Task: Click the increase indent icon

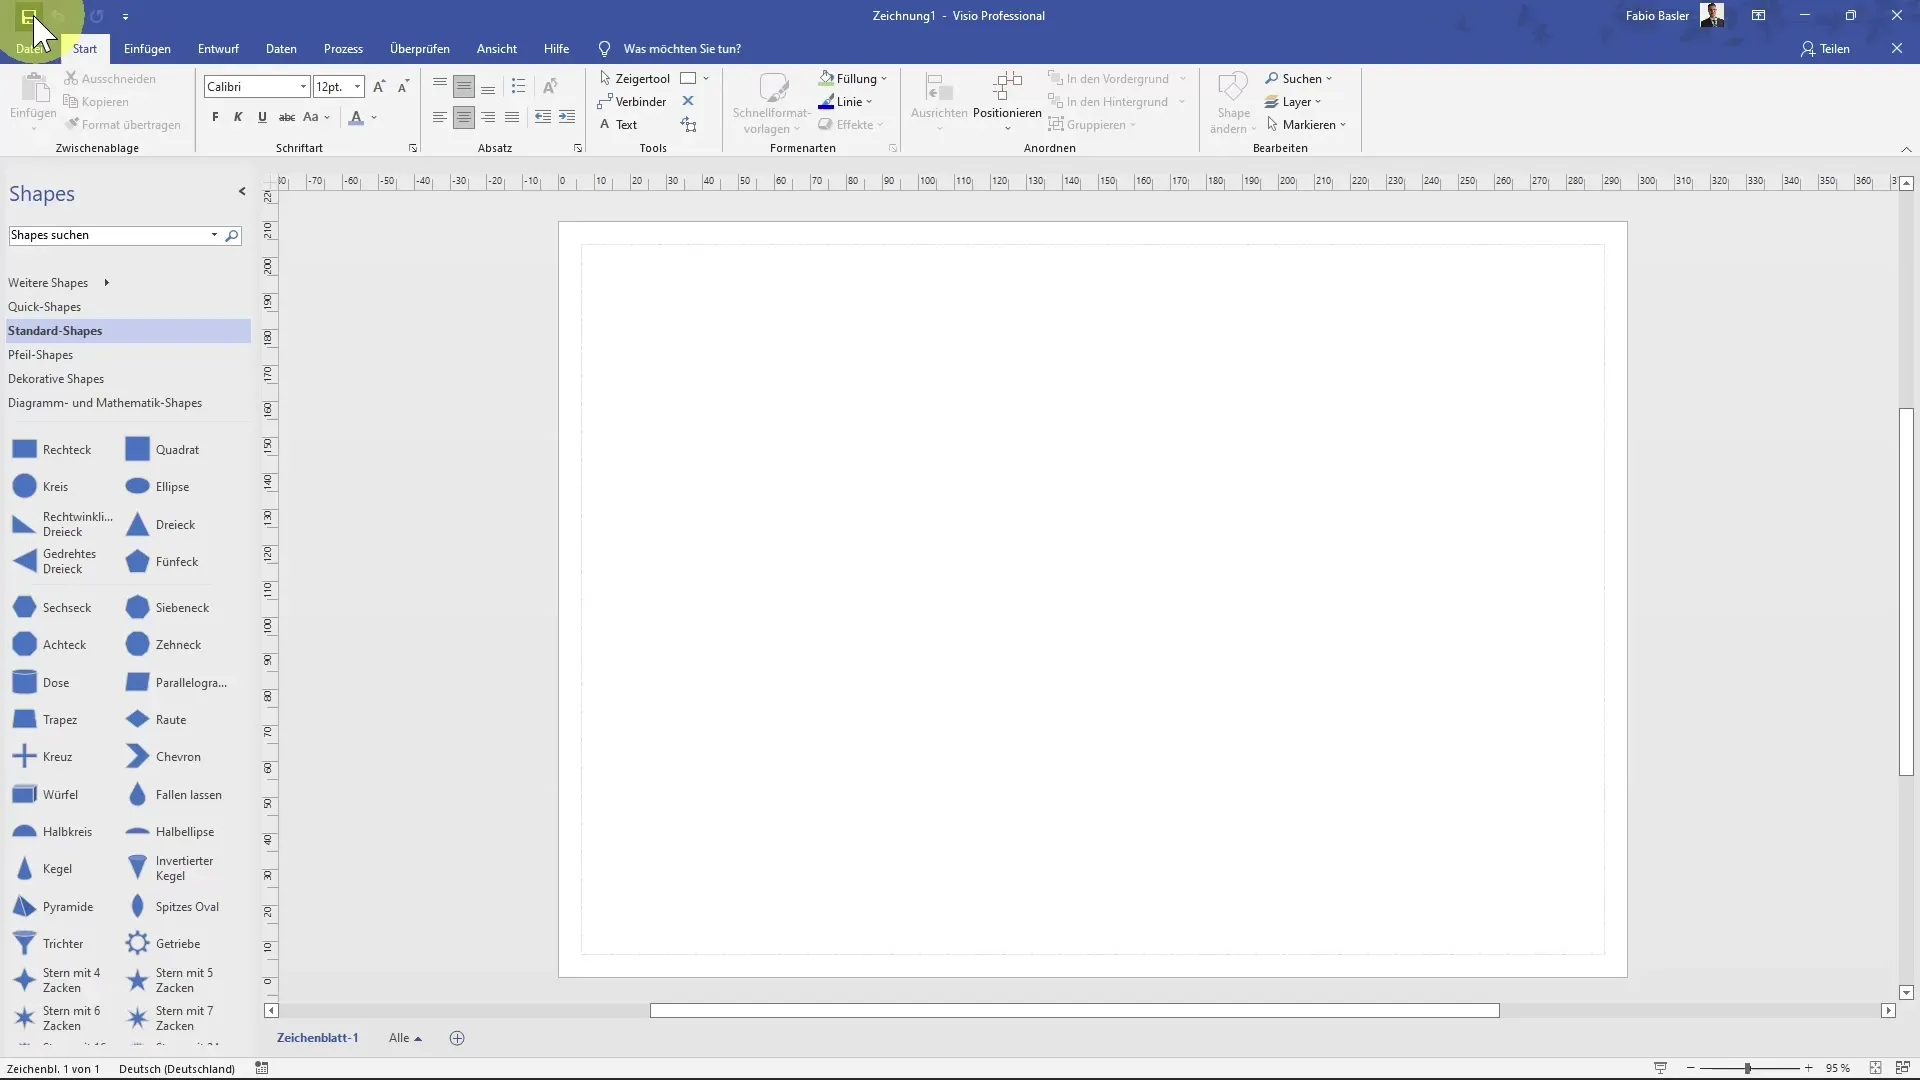Action: pos(566,117)
